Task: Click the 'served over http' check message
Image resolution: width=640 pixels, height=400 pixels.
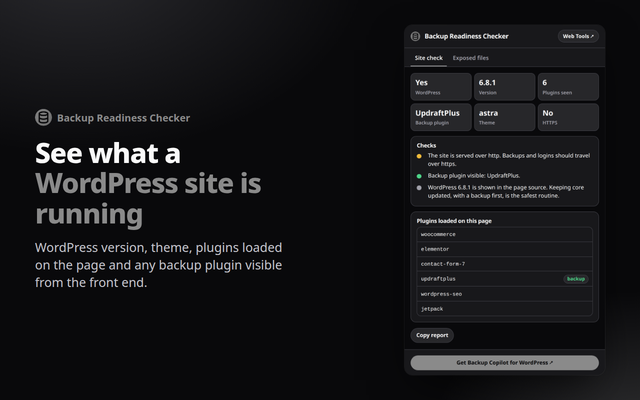Action: tap(509, 160)
